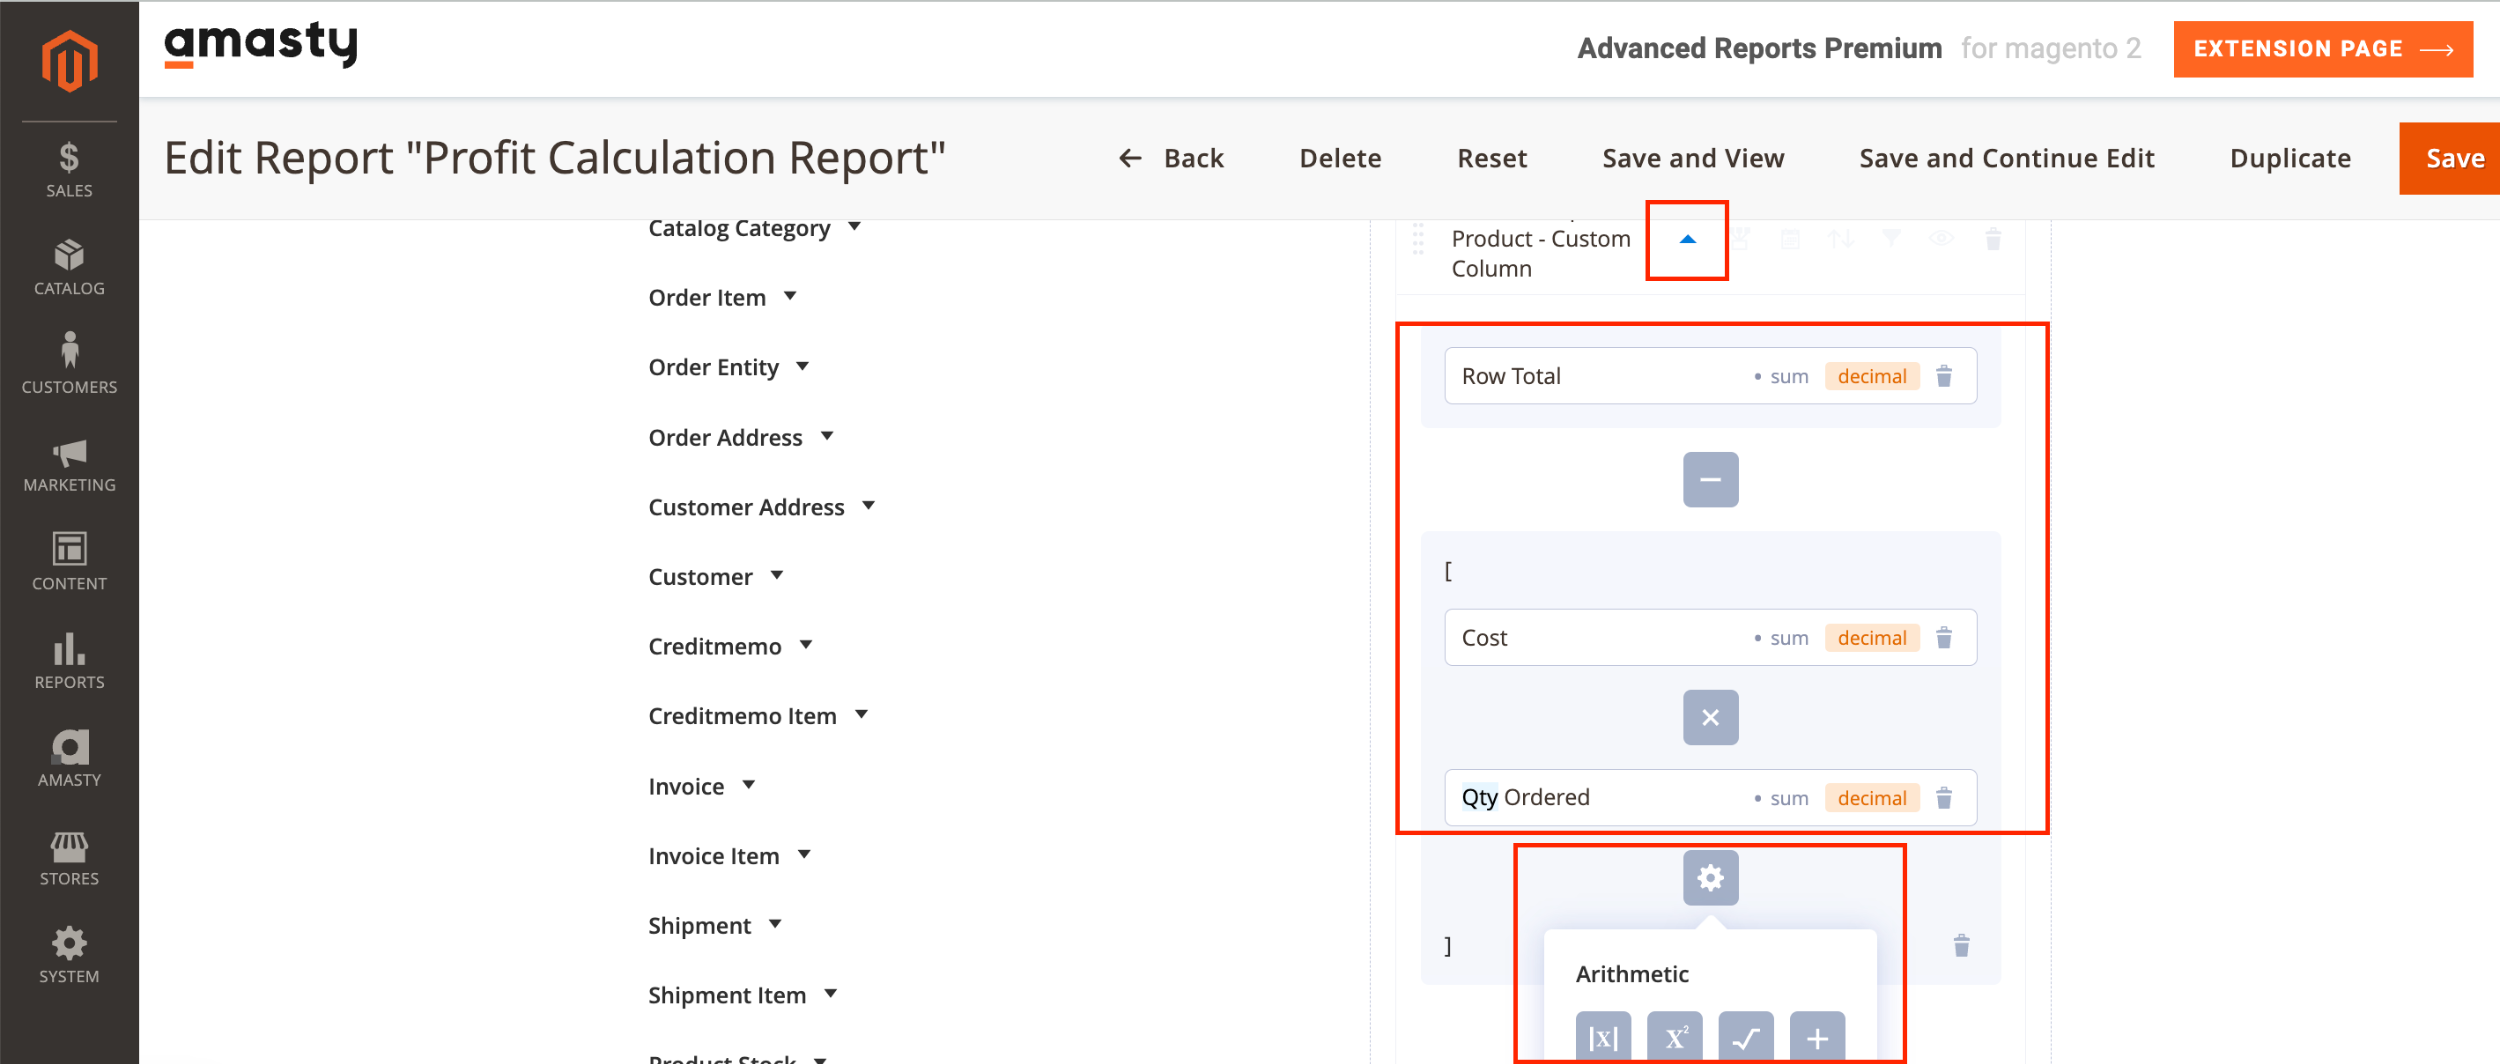2500x1064 pixels.
Task: Click the Row Total field in the formula
Action: point(1508,375)
